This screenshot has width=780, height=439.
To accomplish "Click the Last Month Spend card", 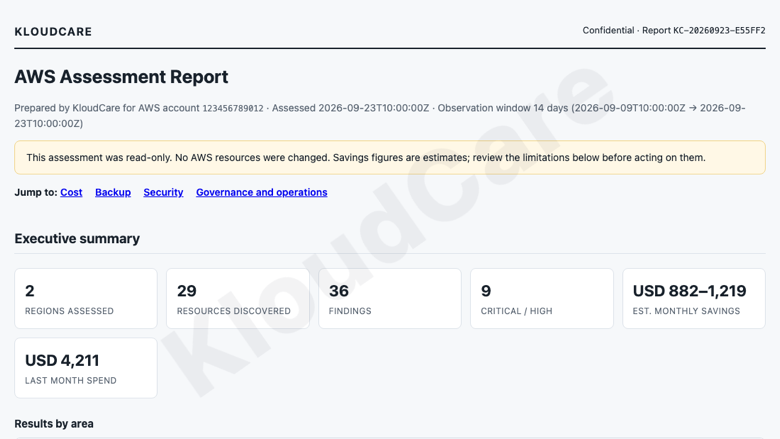I will tap(86, 368).
